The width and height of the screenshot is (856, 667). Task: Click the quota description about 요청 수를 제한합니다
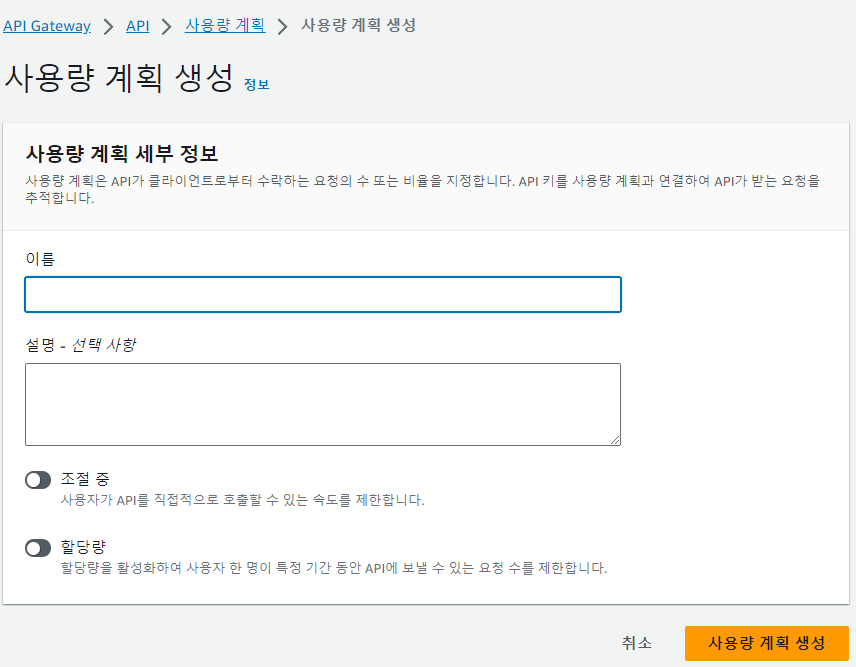tap(334, 568)
